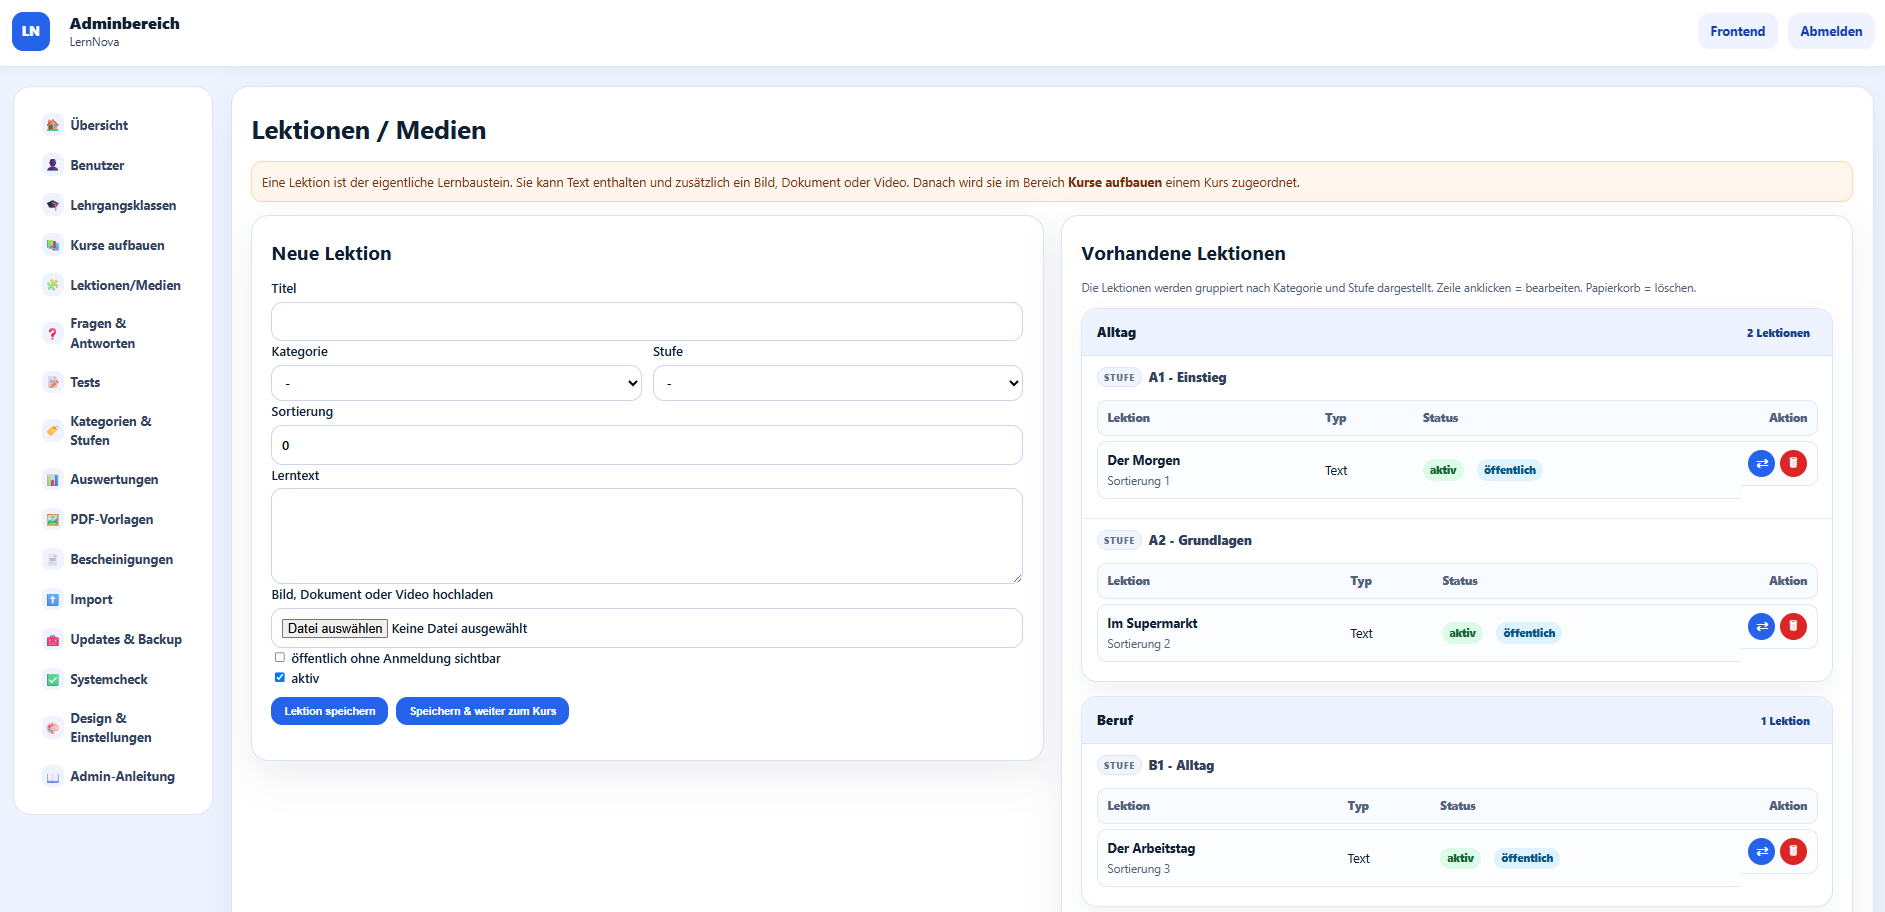
Task: Click the 'Datei auswählen' file button
Action: [x=335, y=628]
